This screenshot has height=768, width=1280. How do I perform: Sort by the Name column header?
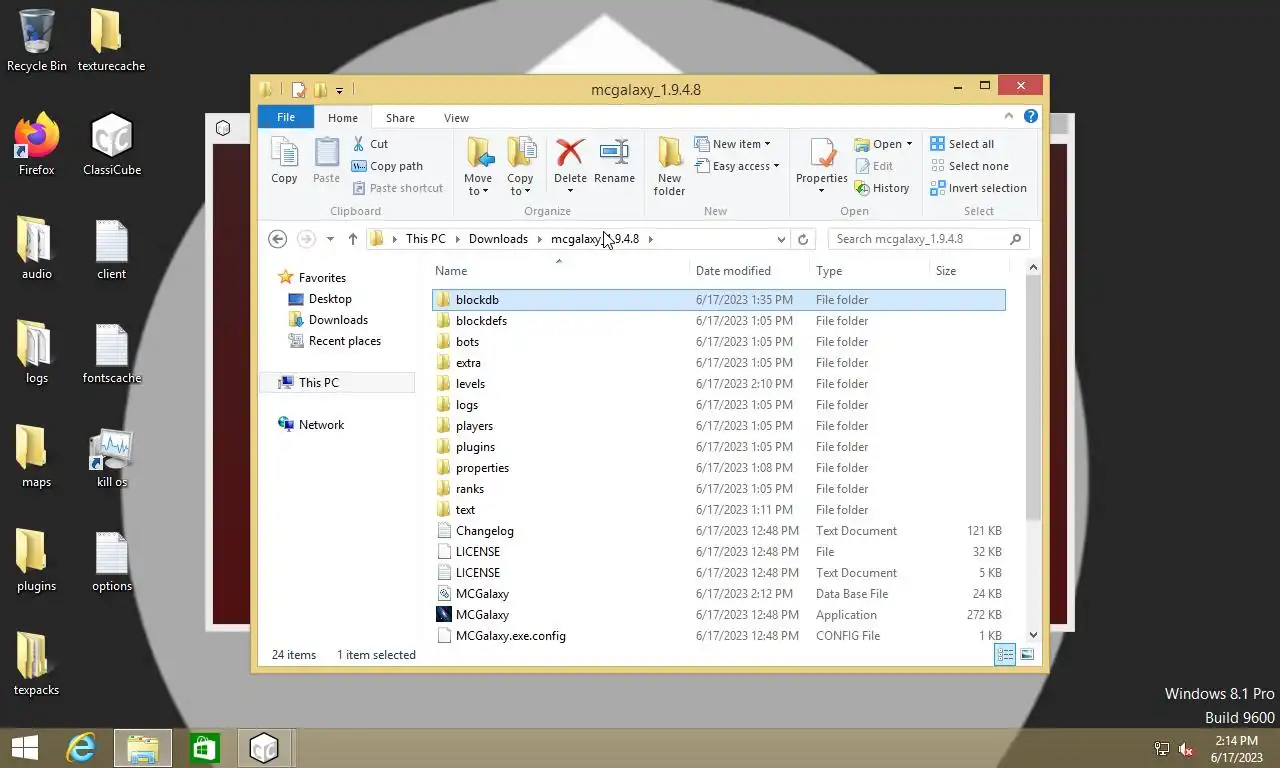click(560, 271)
